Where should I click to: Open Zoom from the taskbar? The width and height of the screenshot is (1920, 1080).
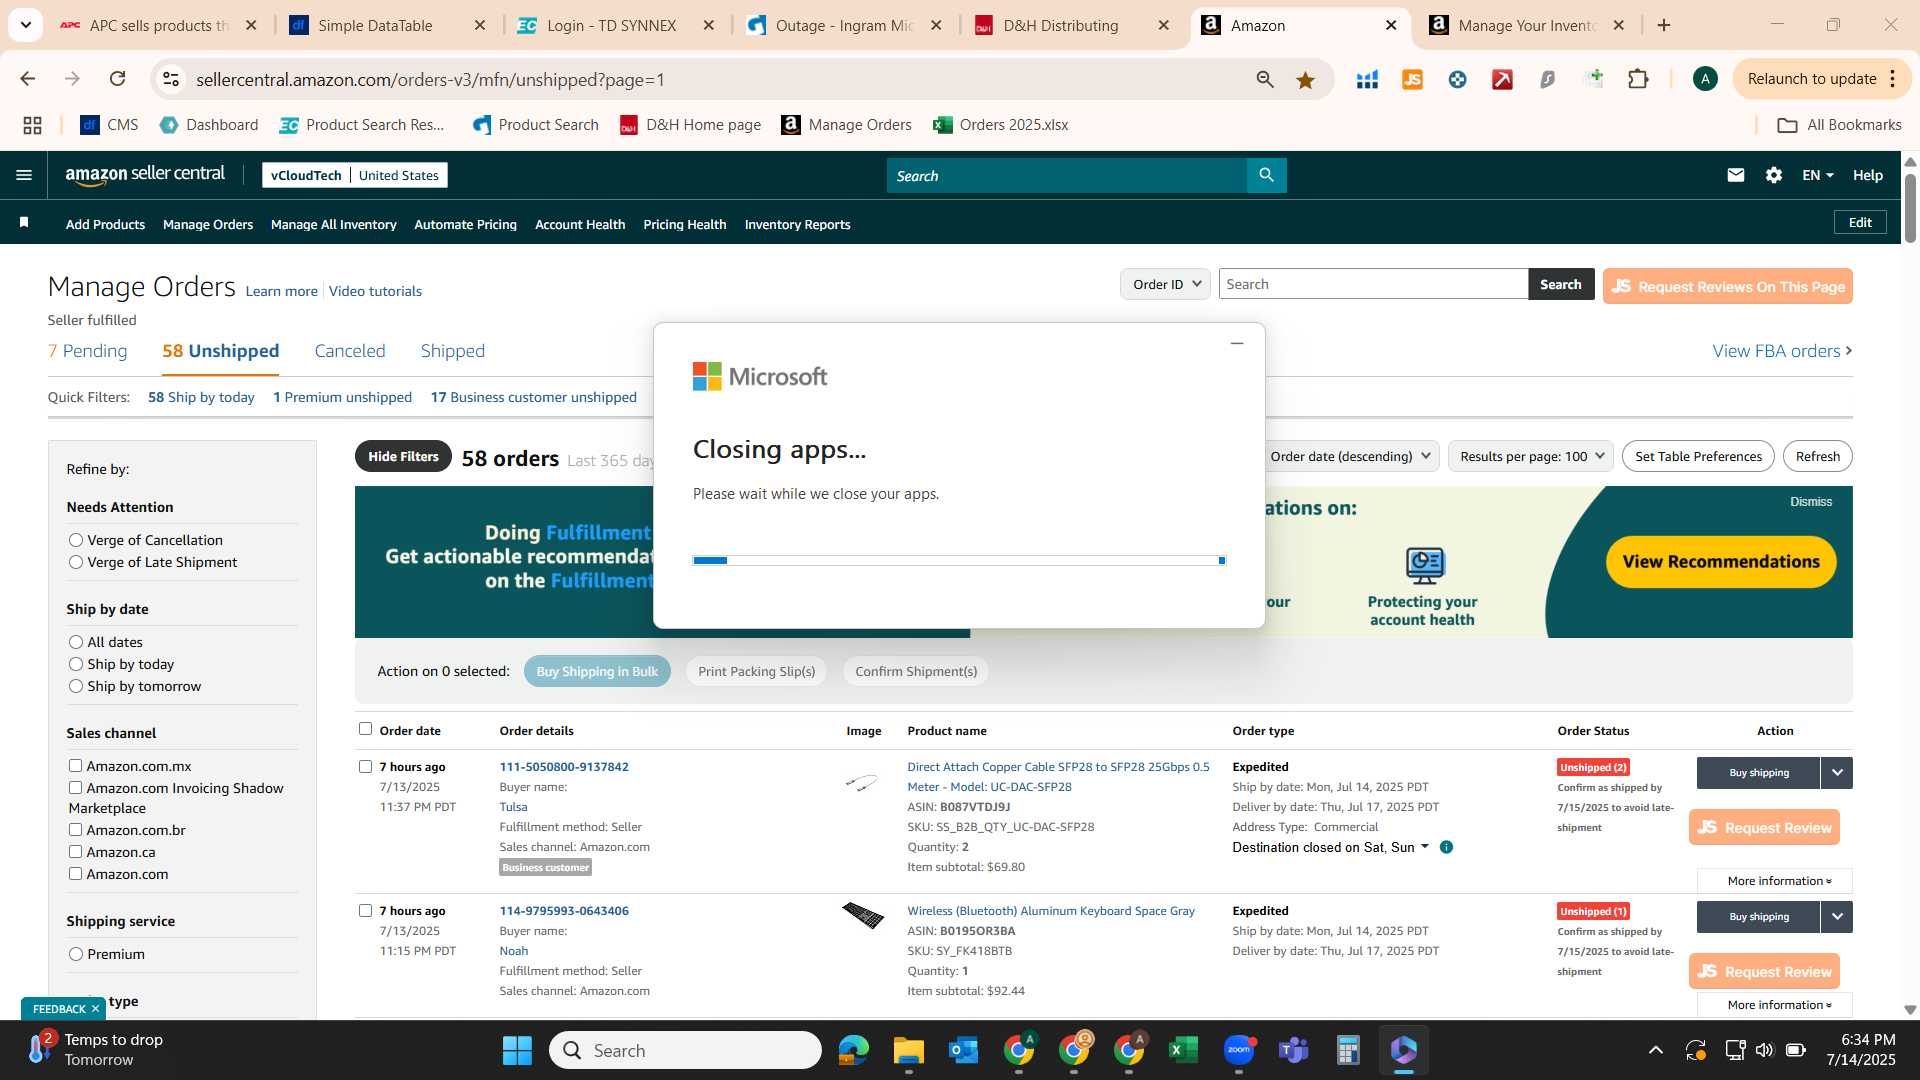point(1239,1050)
